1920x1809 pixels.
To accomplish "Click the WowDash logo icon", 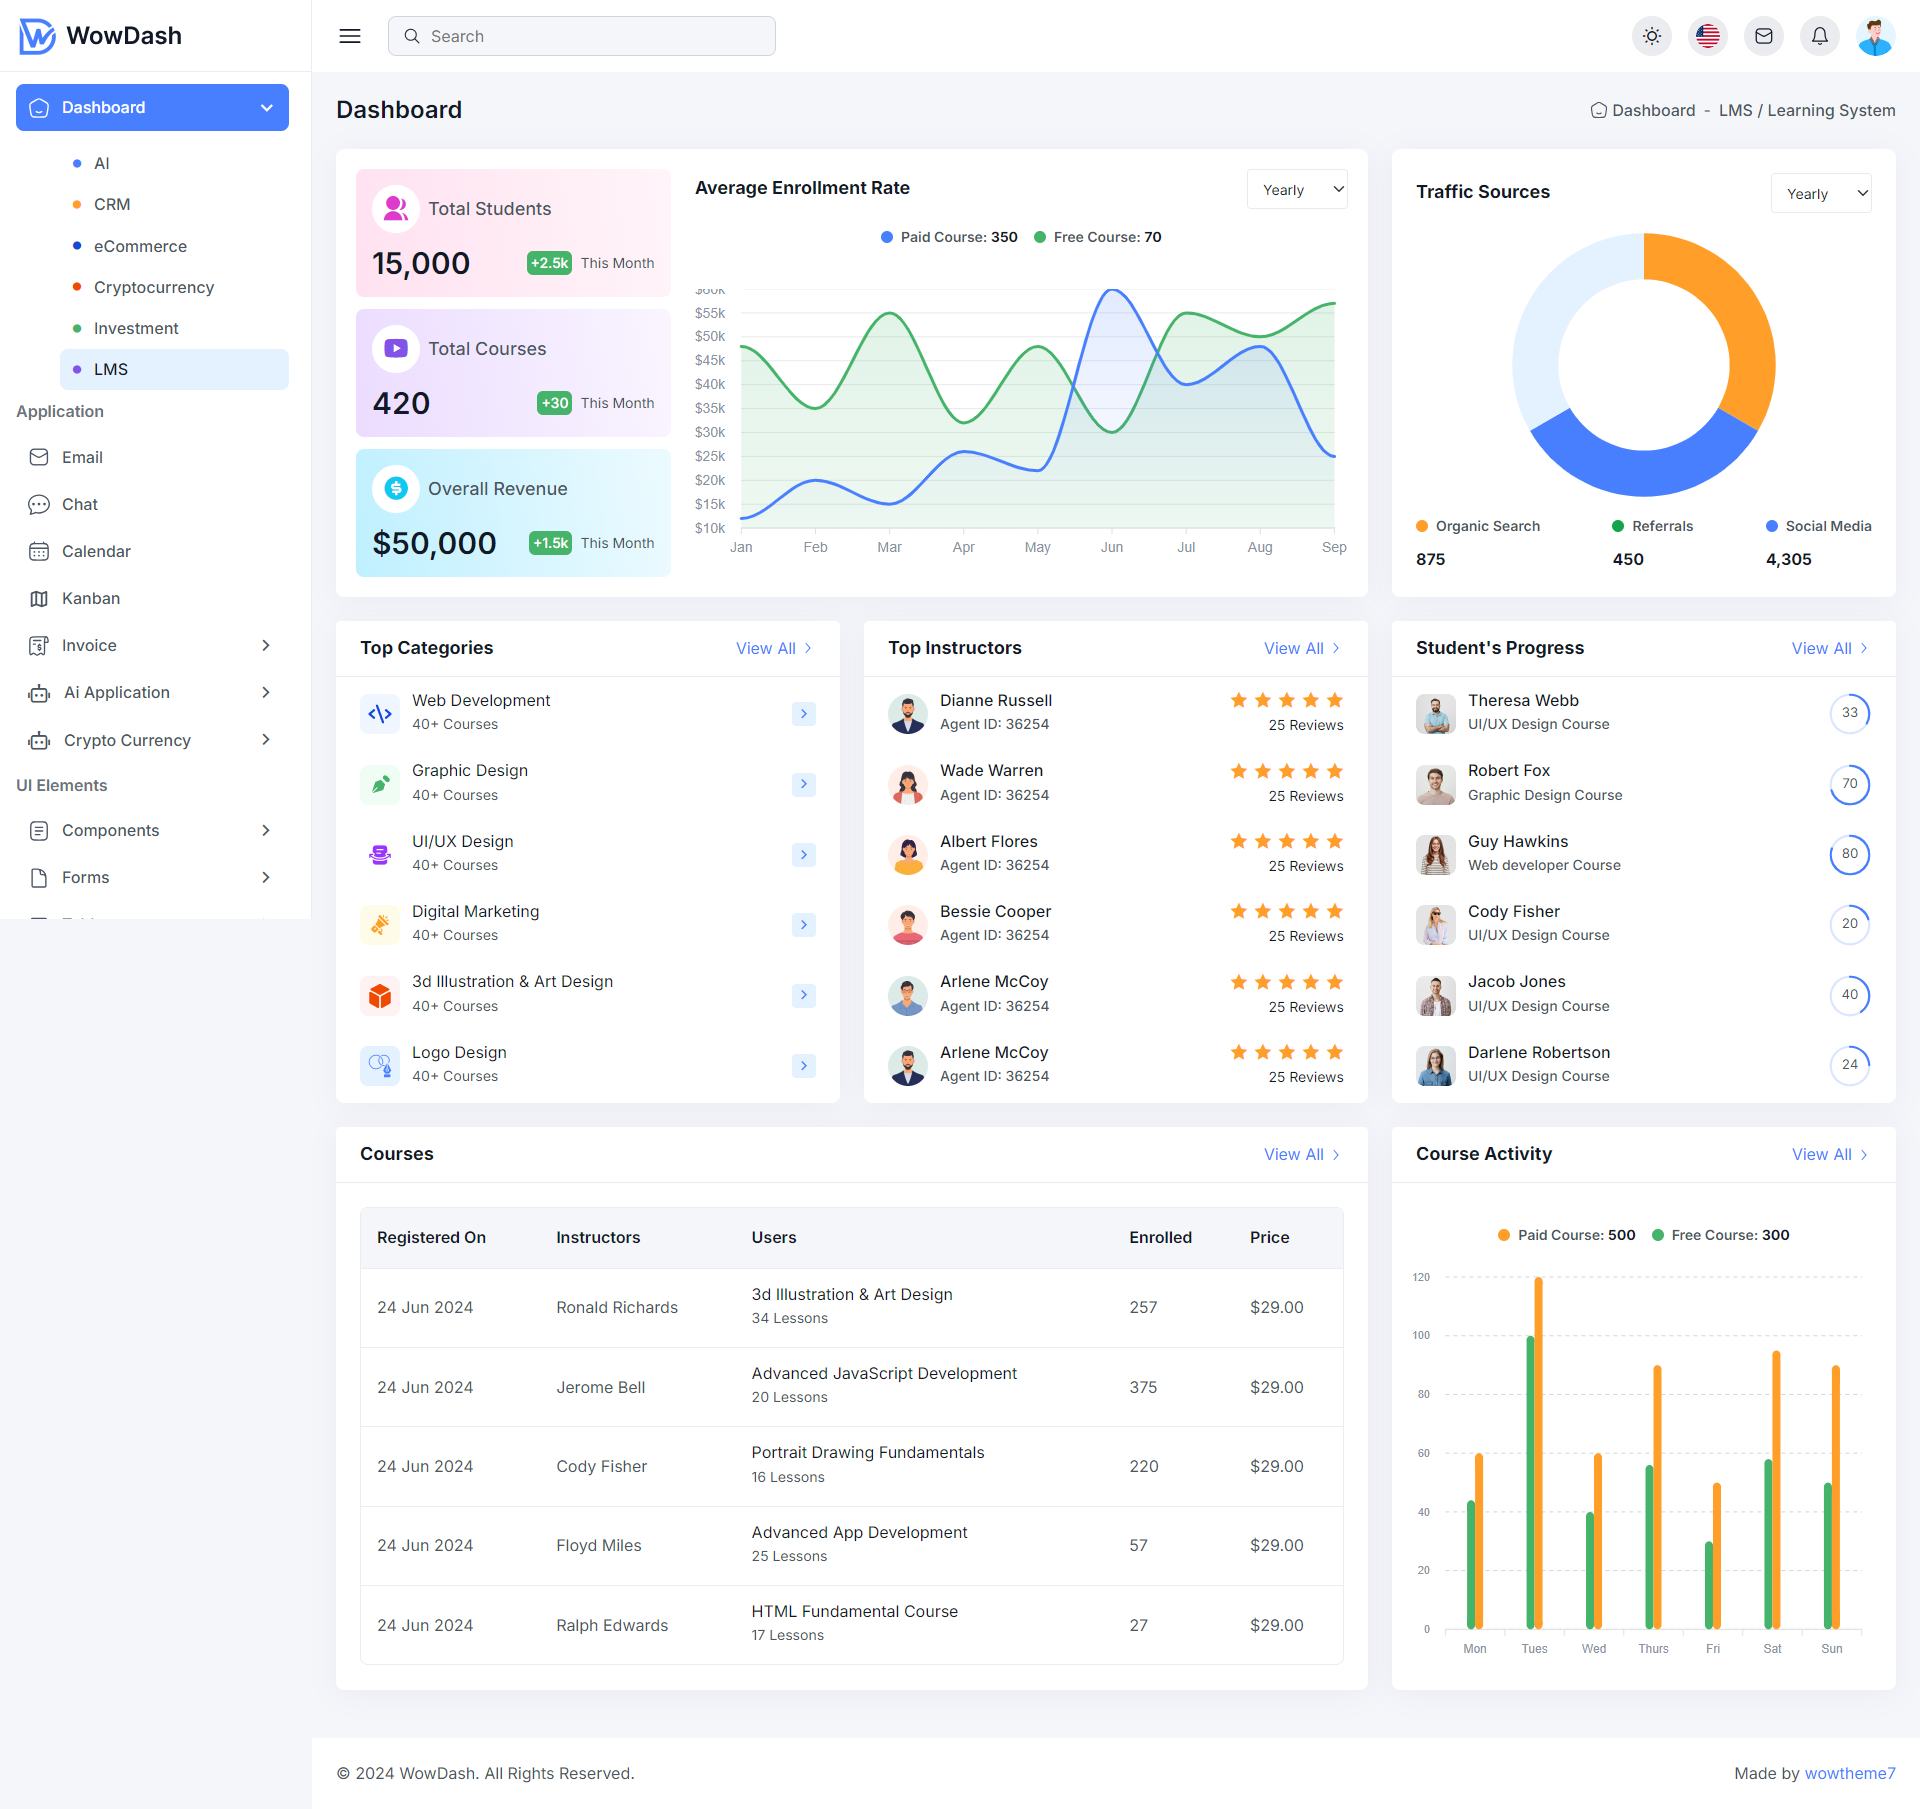I will click(x=35, y=36).
